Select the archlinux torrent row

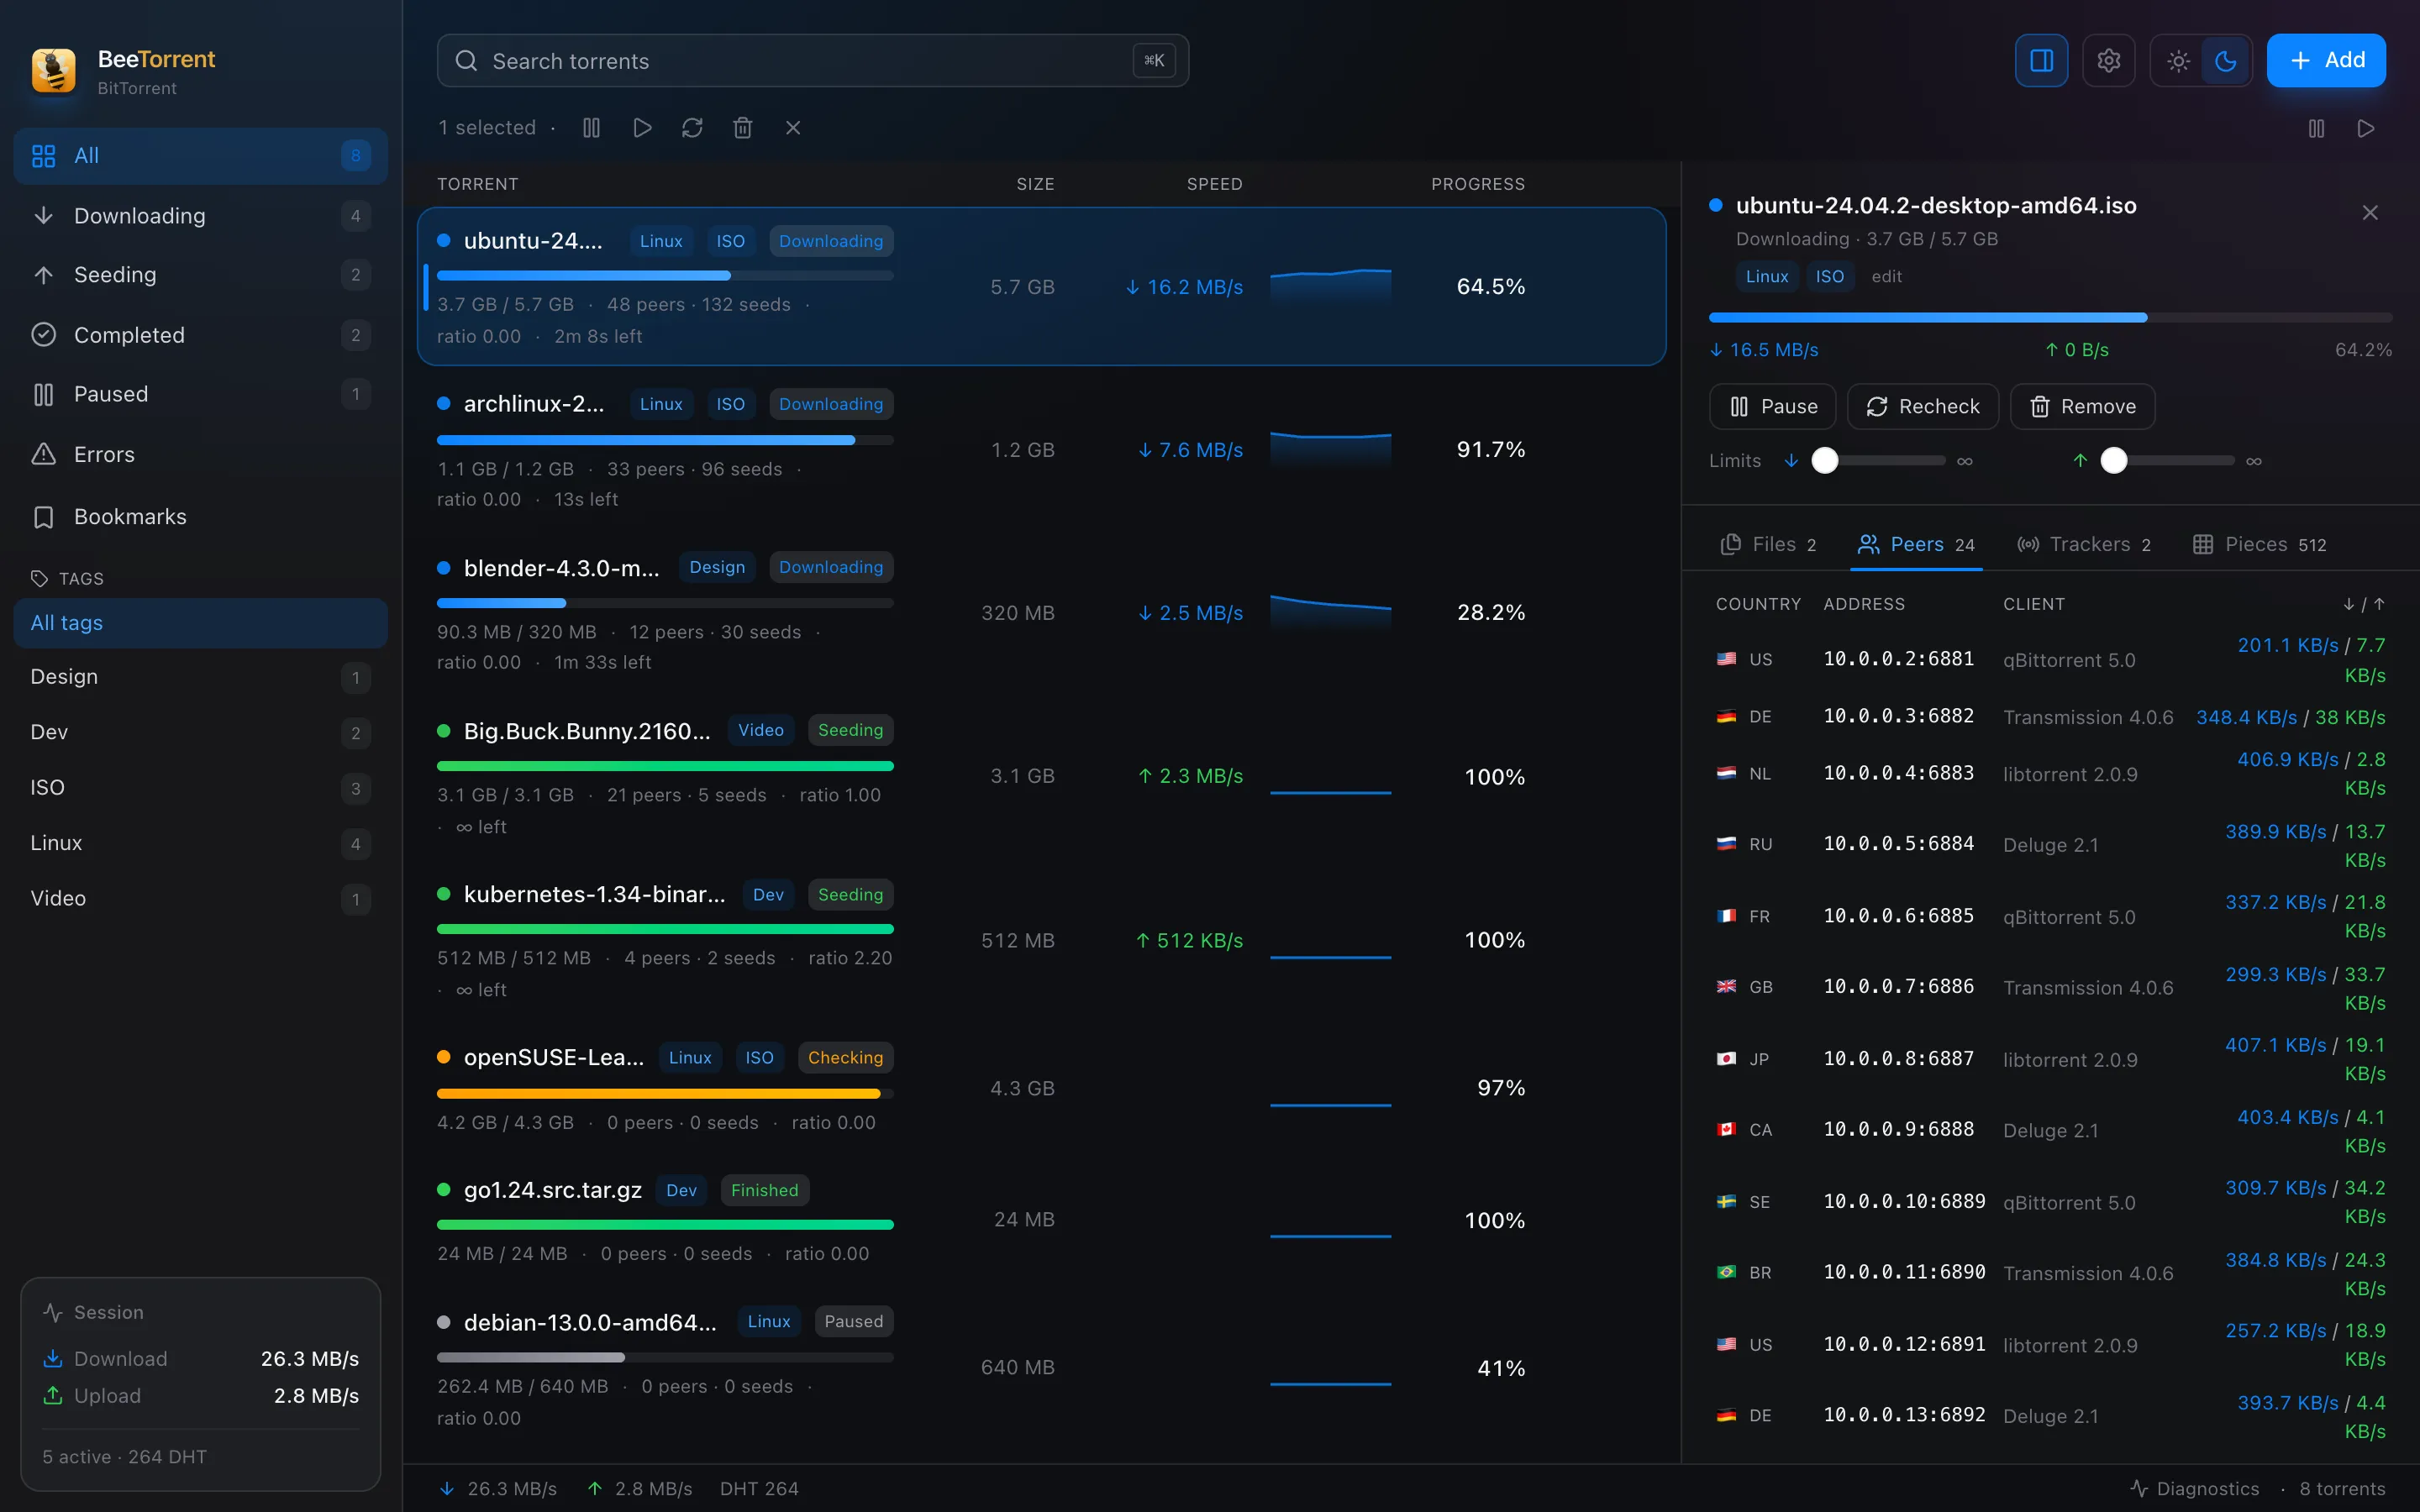(x=1041, y=450)
